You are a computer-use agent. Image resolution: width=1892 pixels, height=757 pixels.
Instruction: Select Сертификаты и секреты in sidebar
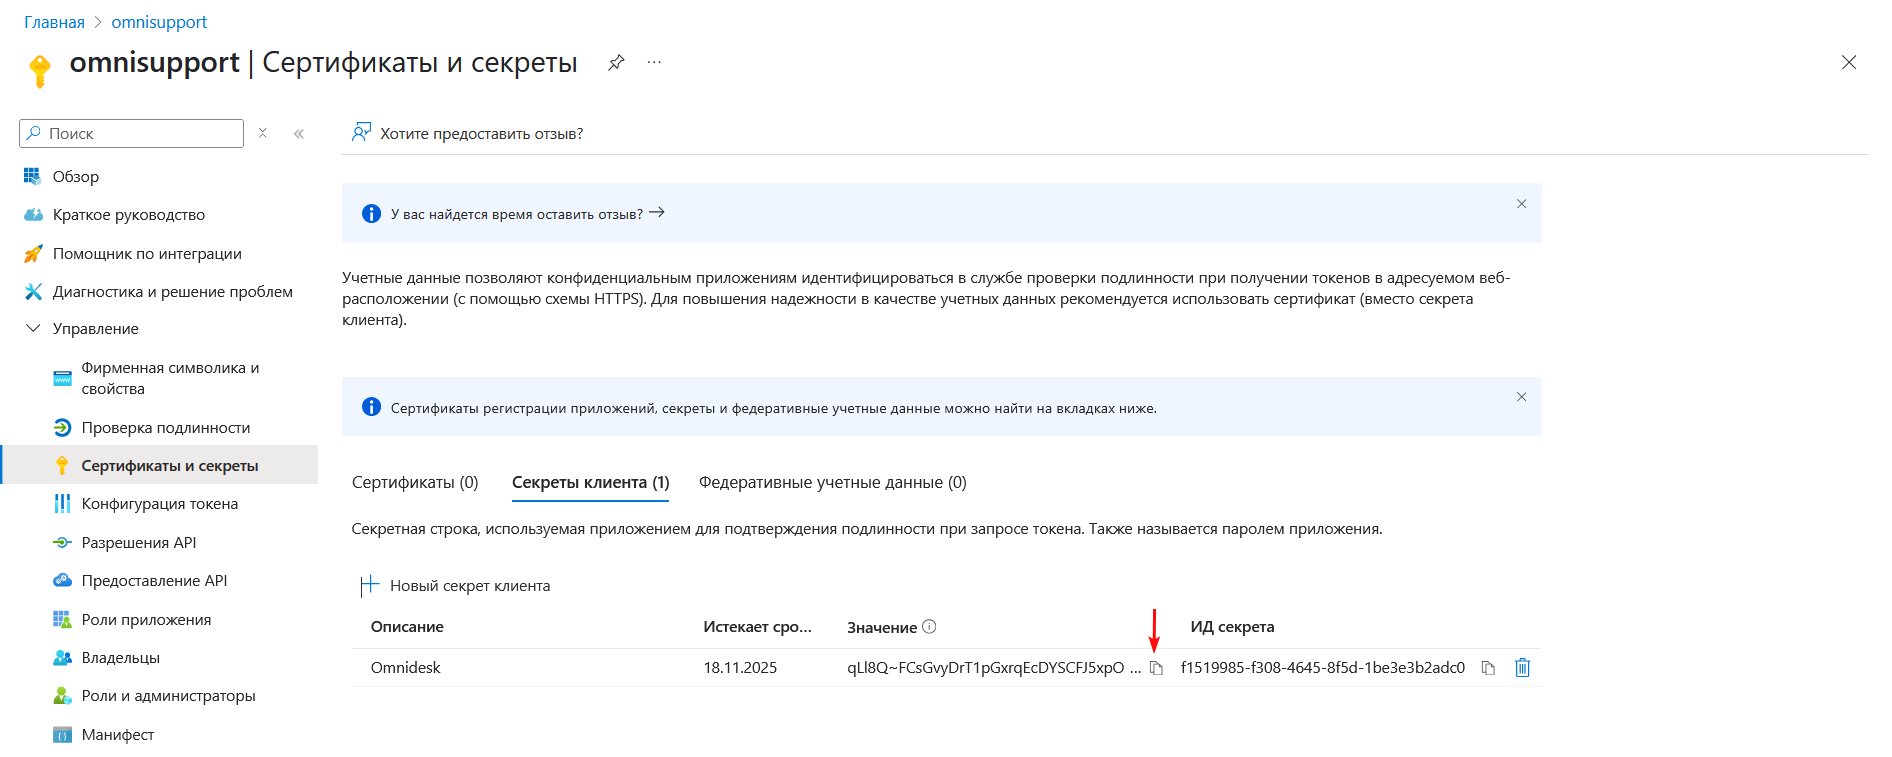(170, 466)
